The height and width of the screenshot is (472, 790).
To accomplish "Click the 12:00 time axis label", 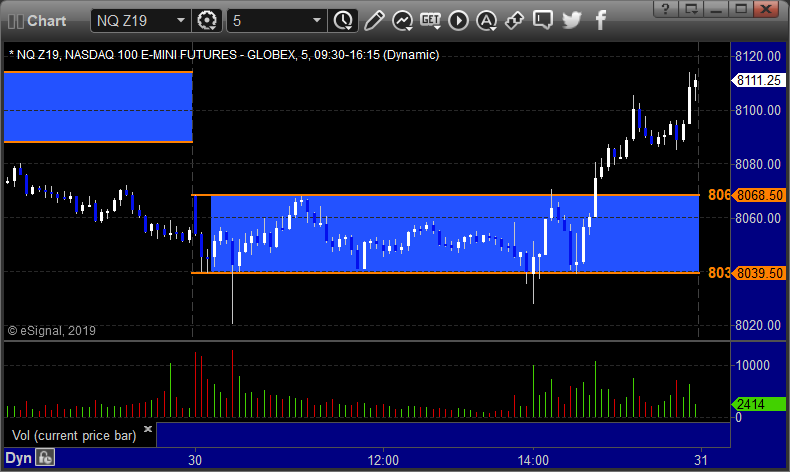I will pyautogui.click(x=383, y=460).
